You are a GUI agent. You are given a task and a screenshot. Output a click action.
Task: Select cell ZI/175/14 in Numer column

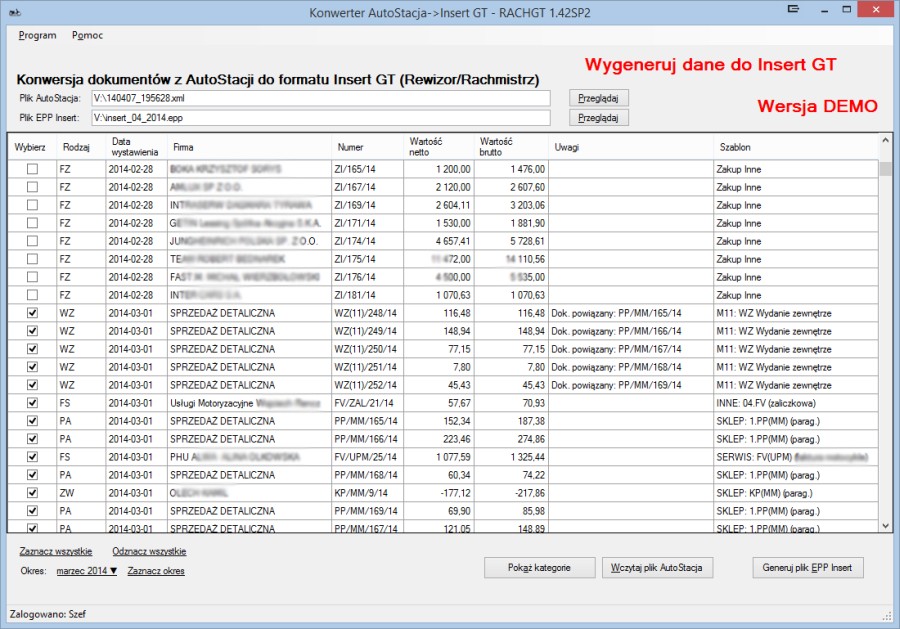coord(368,259)
